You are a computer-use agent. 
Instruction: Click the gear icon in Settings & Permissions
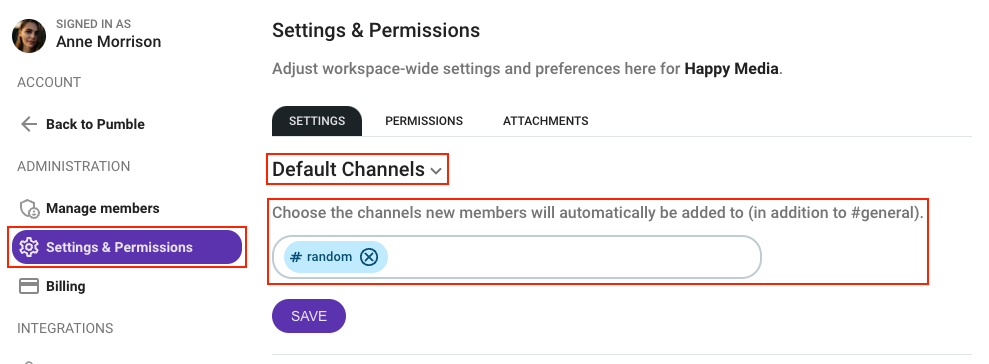coord(30,247)
